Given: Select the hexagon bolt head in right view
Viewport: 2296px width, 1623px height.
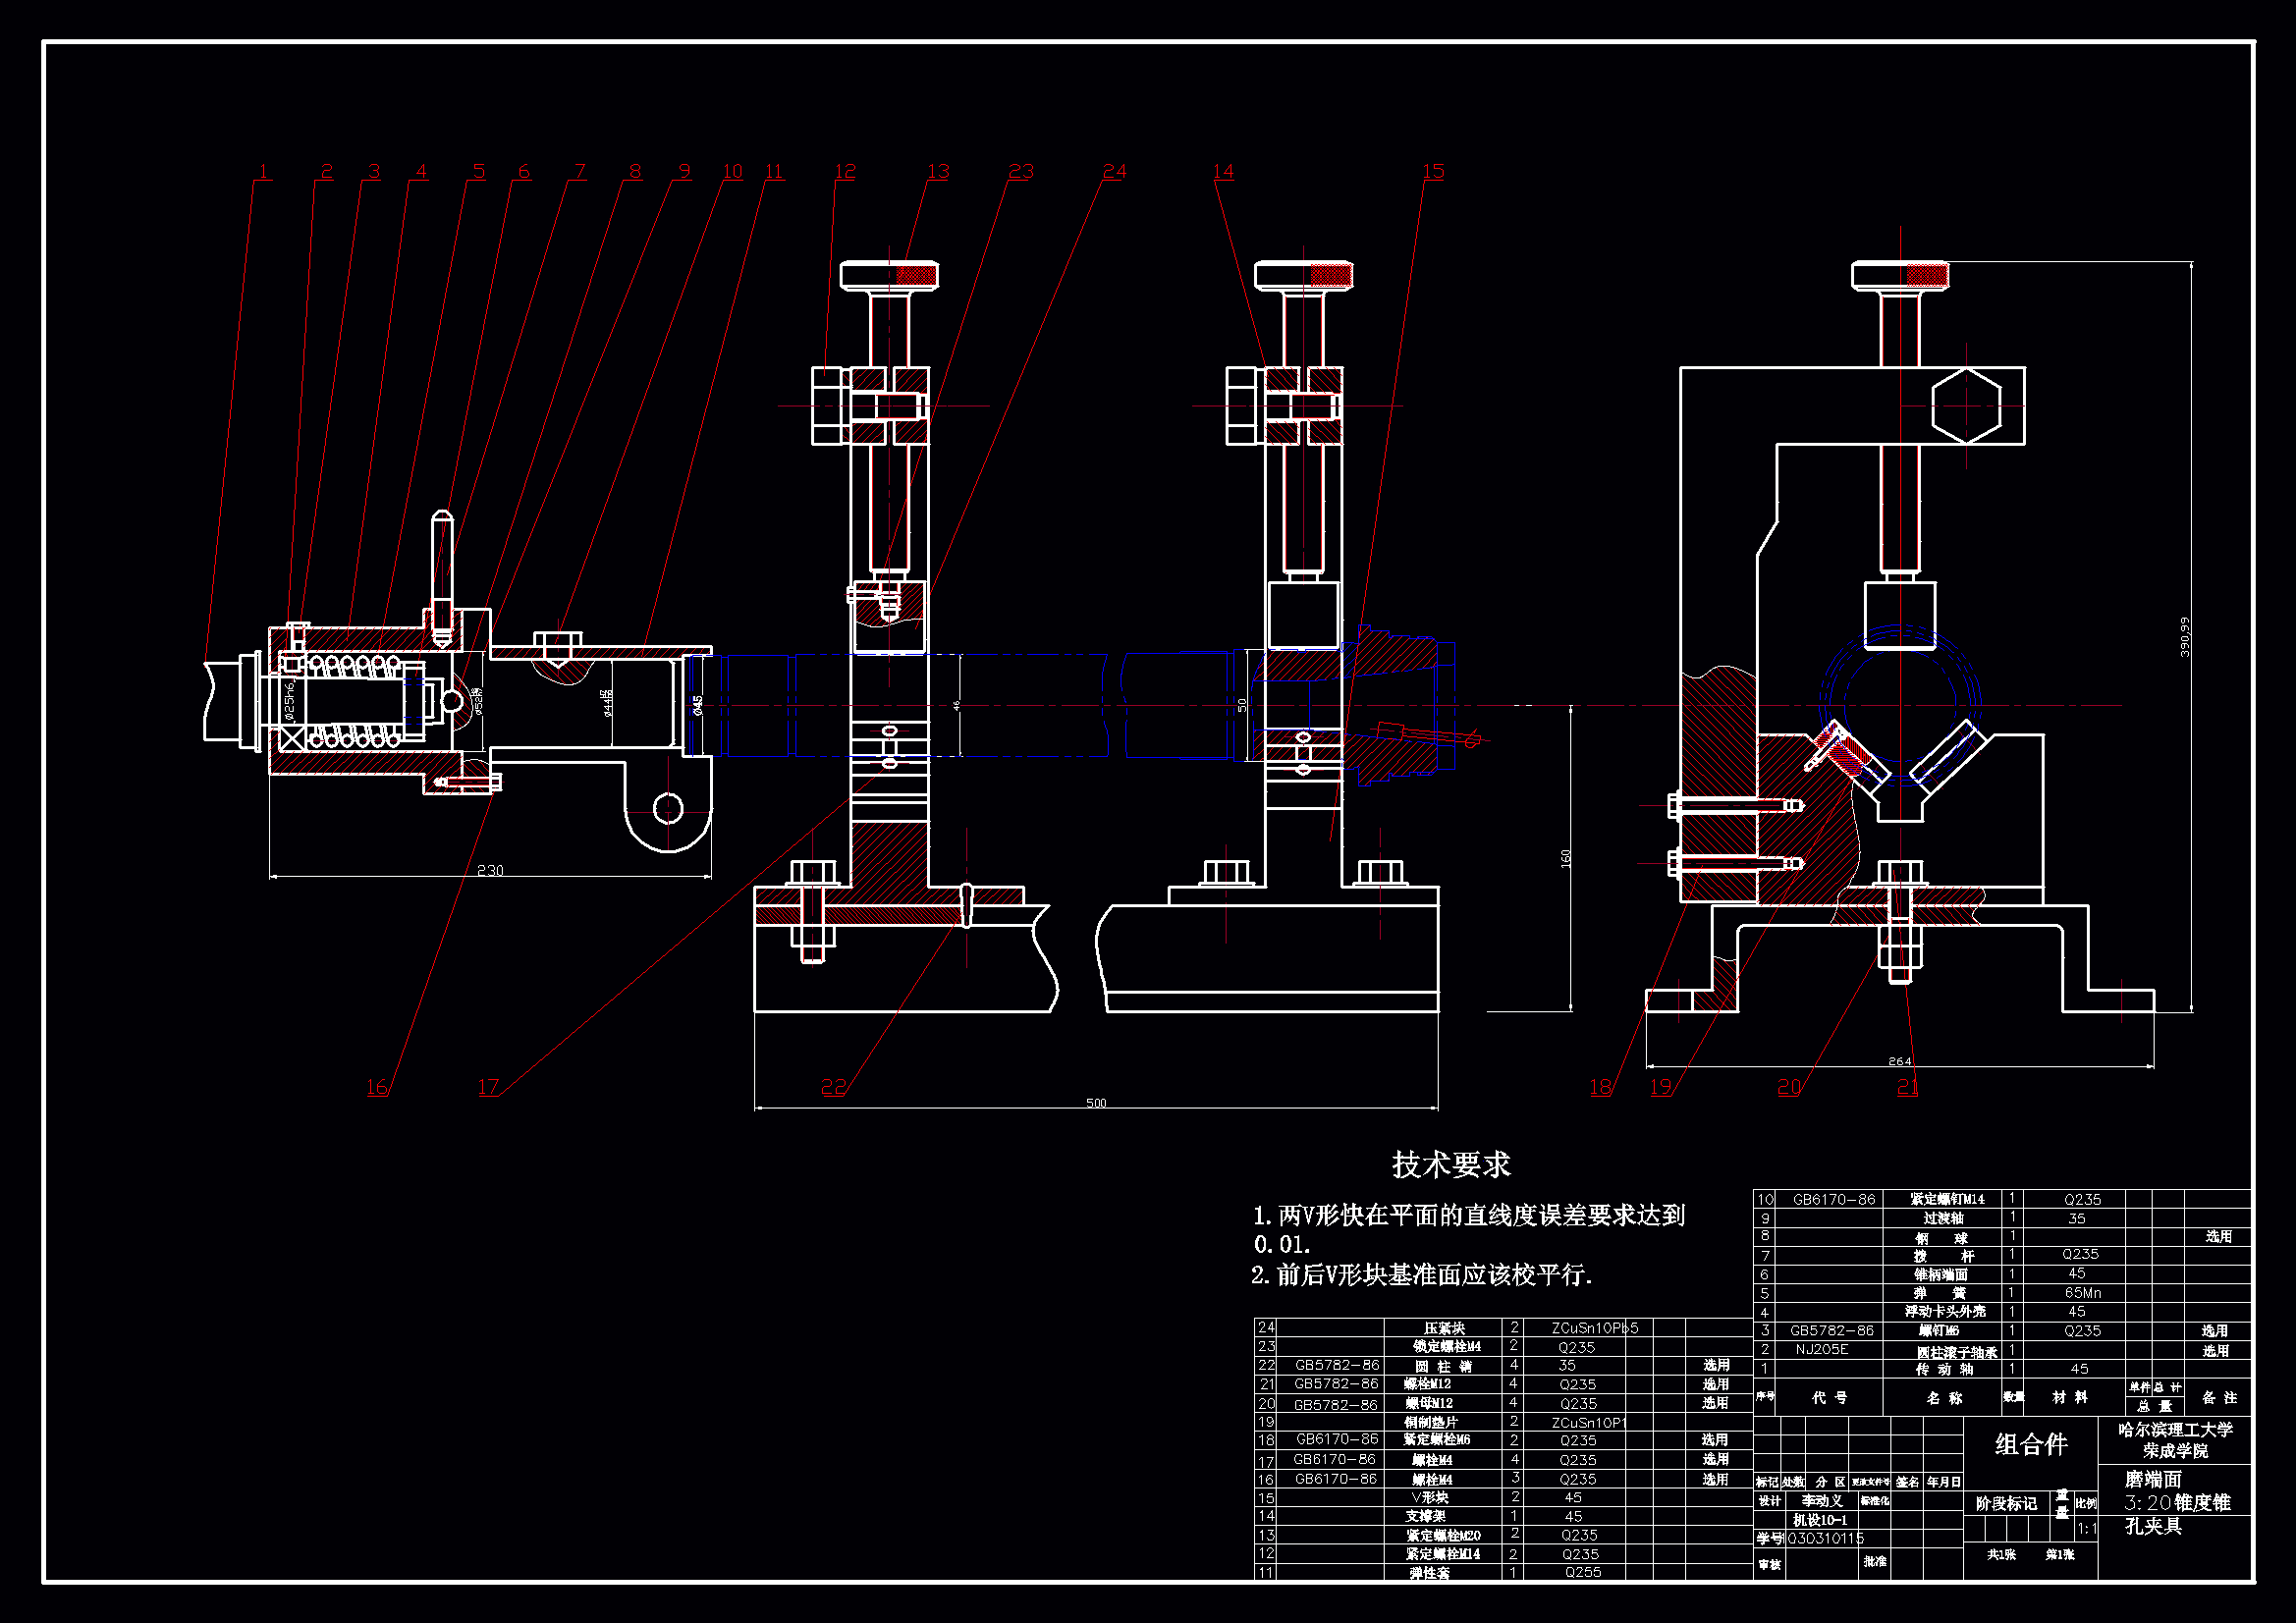Looking at the screenshot, I should click(x=1965, y=406).
